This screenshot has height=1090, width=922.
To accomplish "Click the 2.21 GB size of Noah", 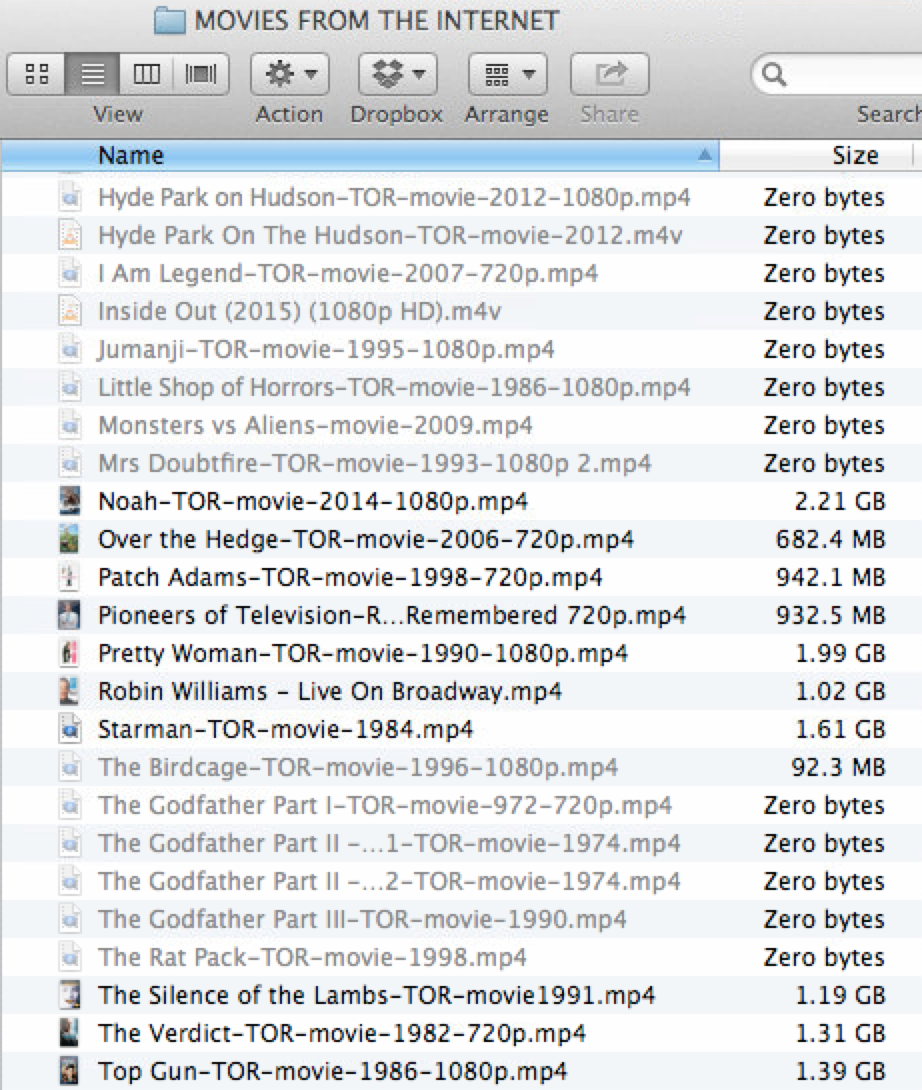I will 840,501.
